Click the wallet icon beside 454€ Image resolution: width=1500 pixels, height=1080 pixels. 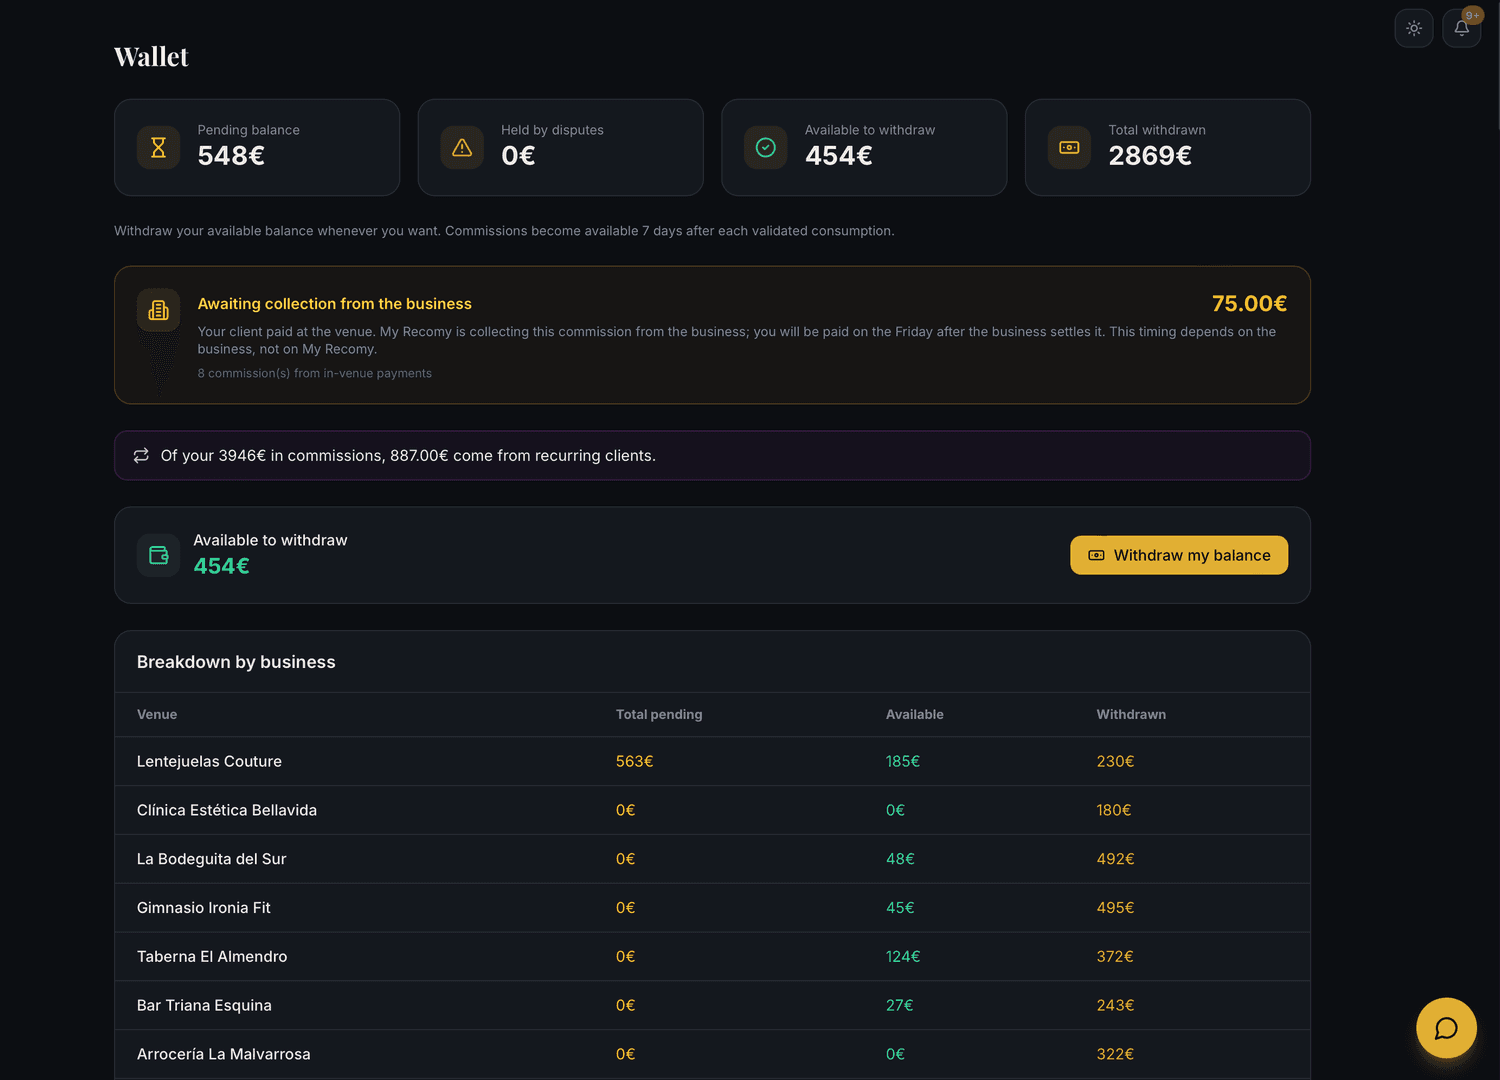(x=158, y=555)
